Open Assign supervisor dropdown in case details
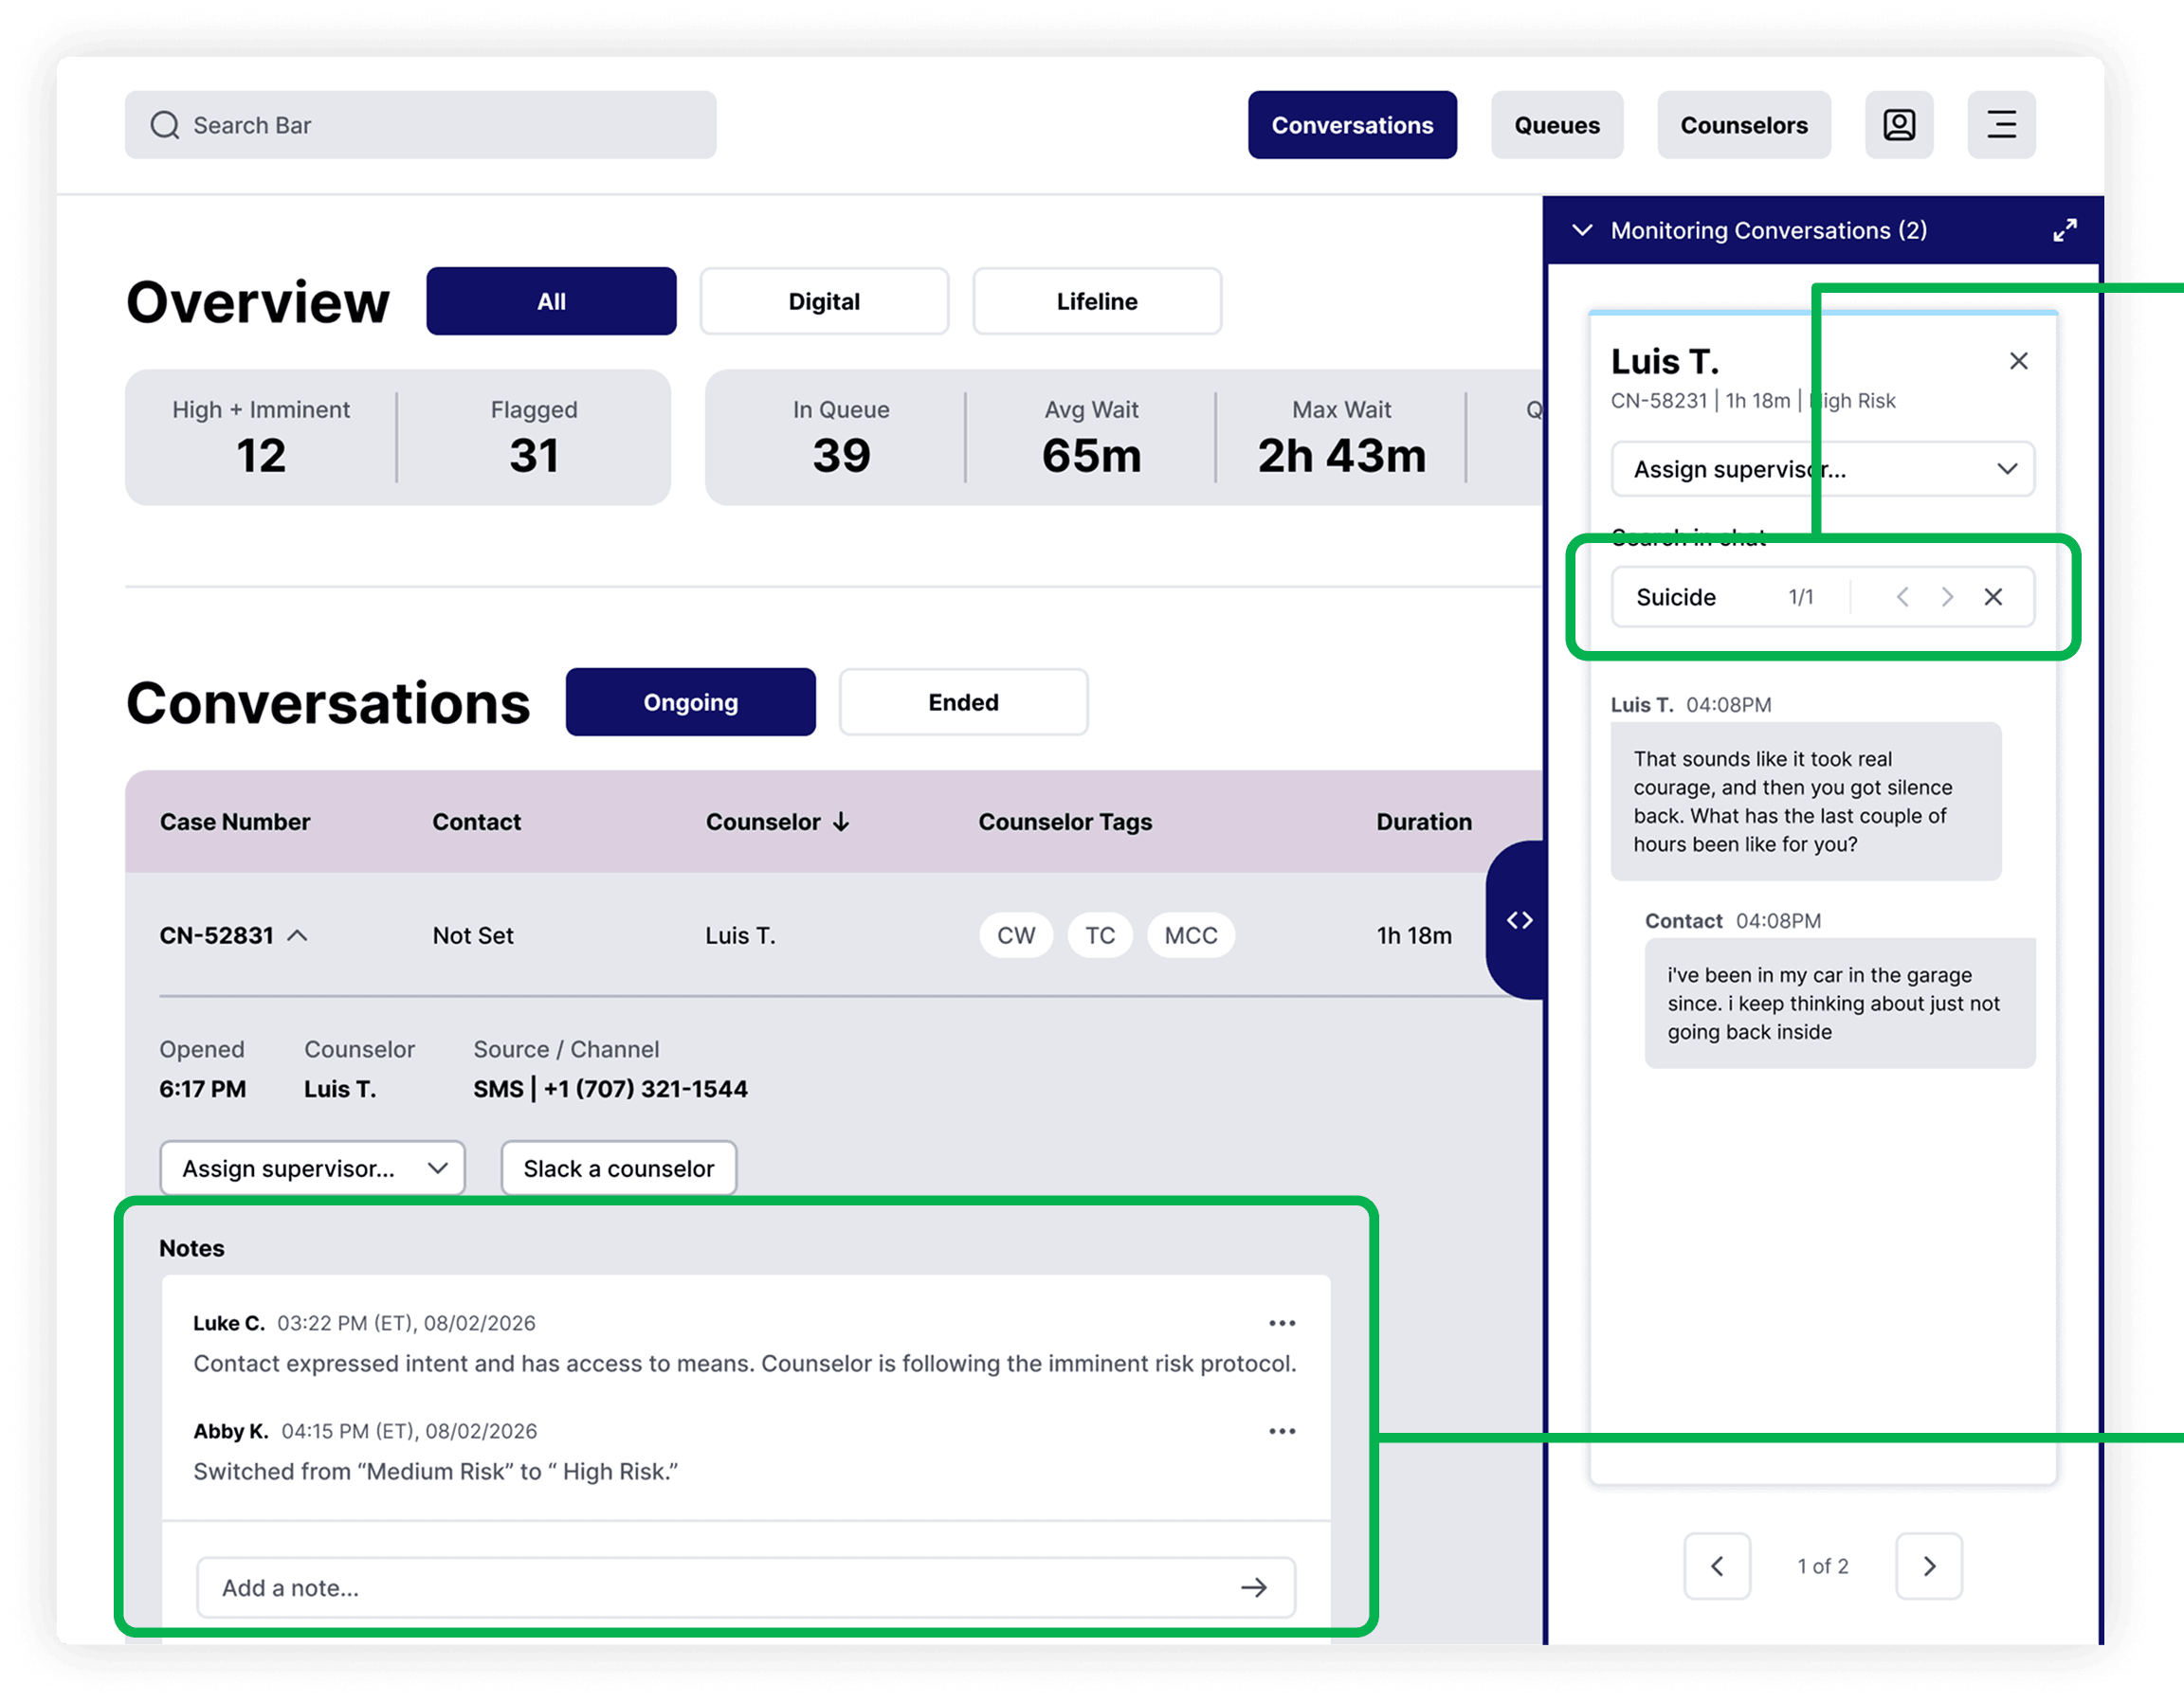This screenshot has width=2184, height=1702. [x=313, y=1168]
